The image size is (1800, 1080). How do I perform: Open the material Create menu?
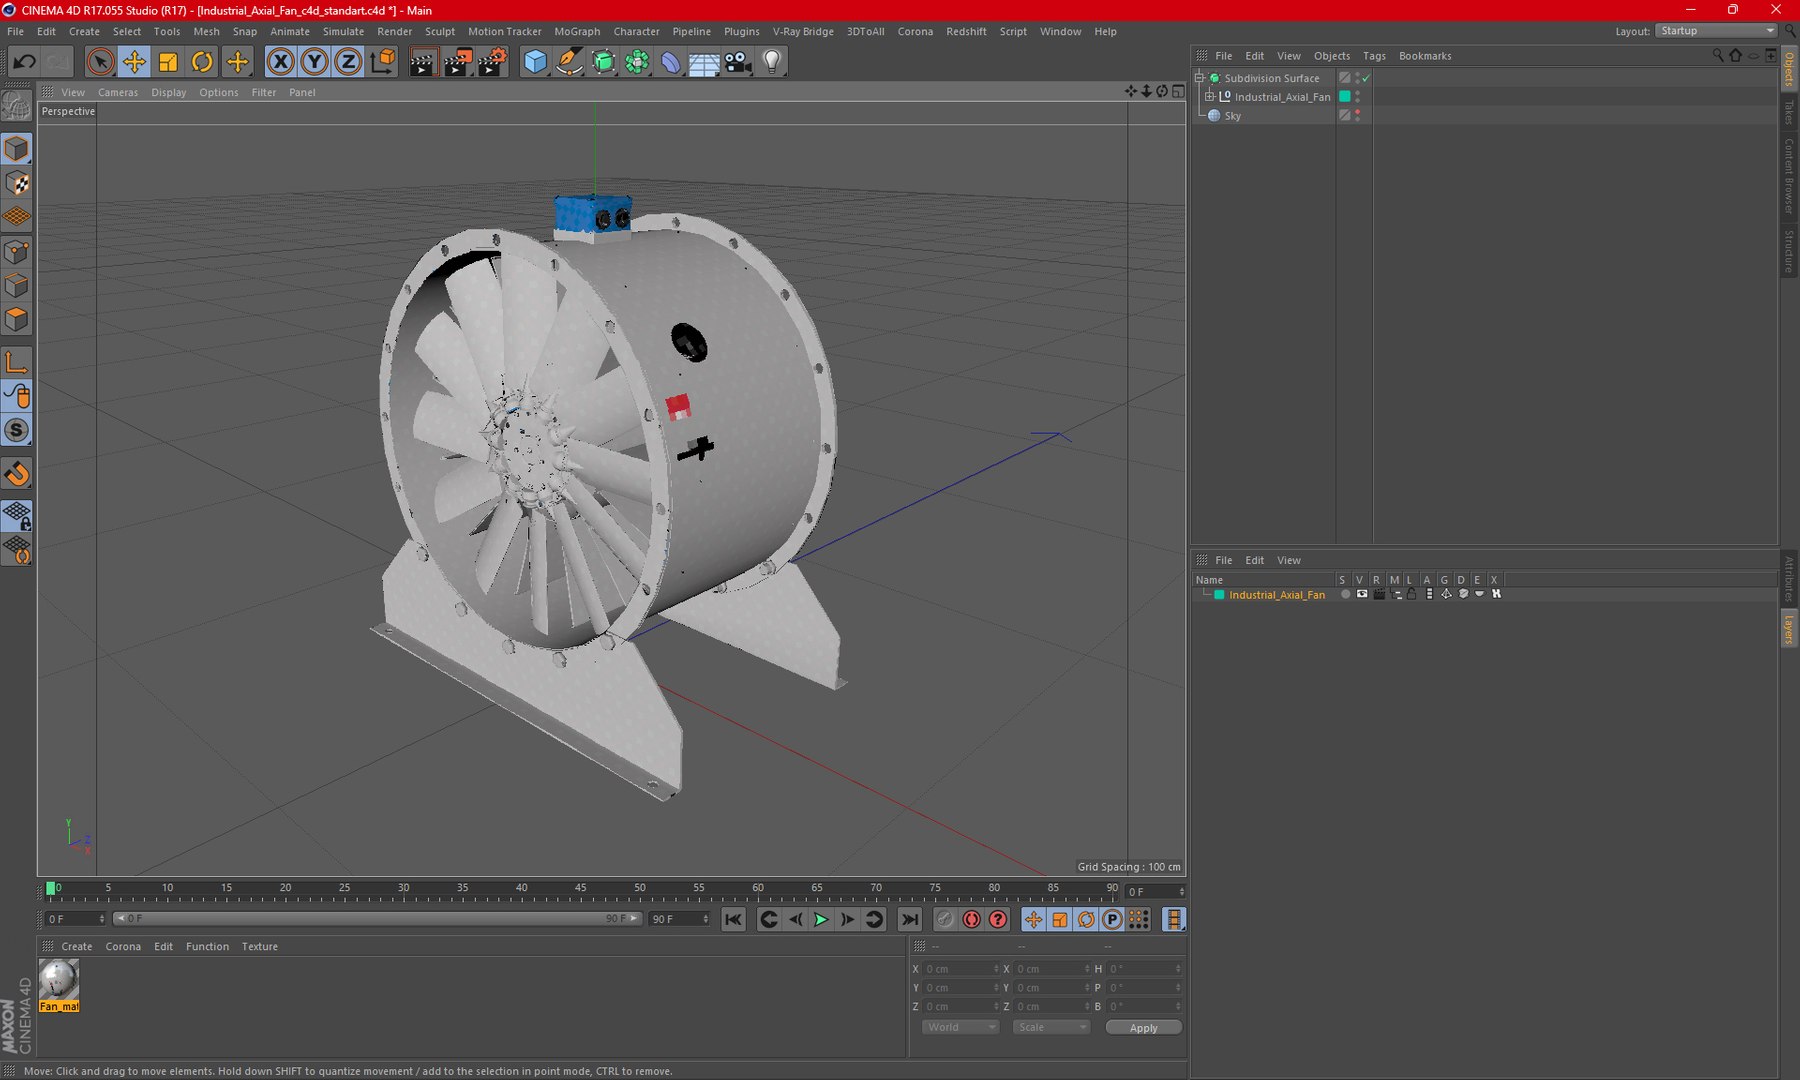76,946
